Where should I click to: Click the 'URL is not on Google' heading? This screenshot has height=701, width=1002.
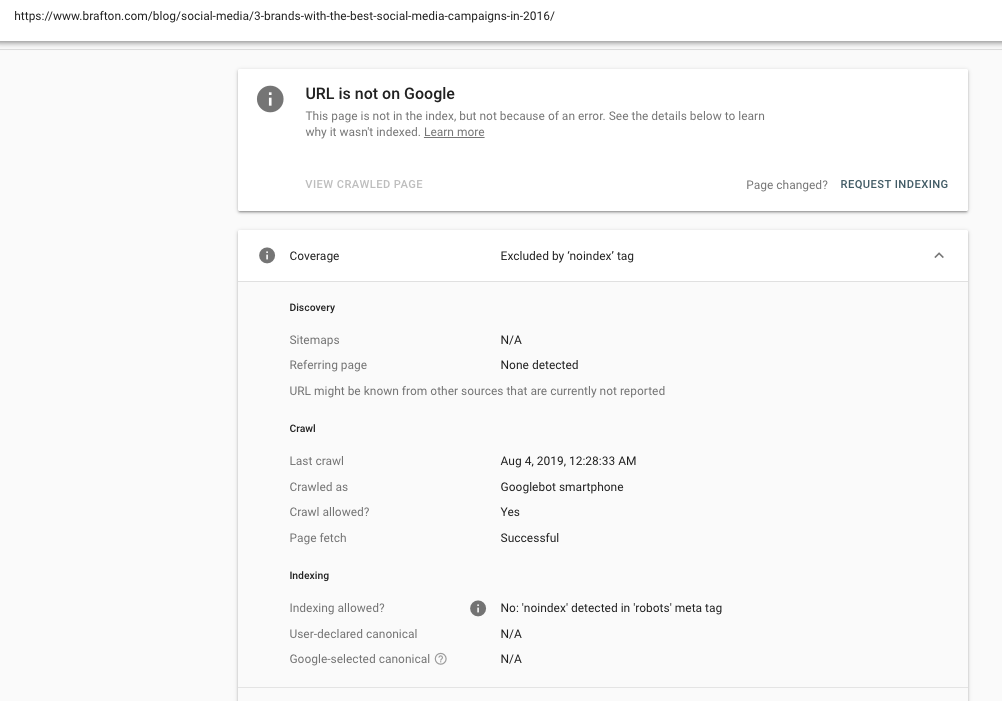380,94
